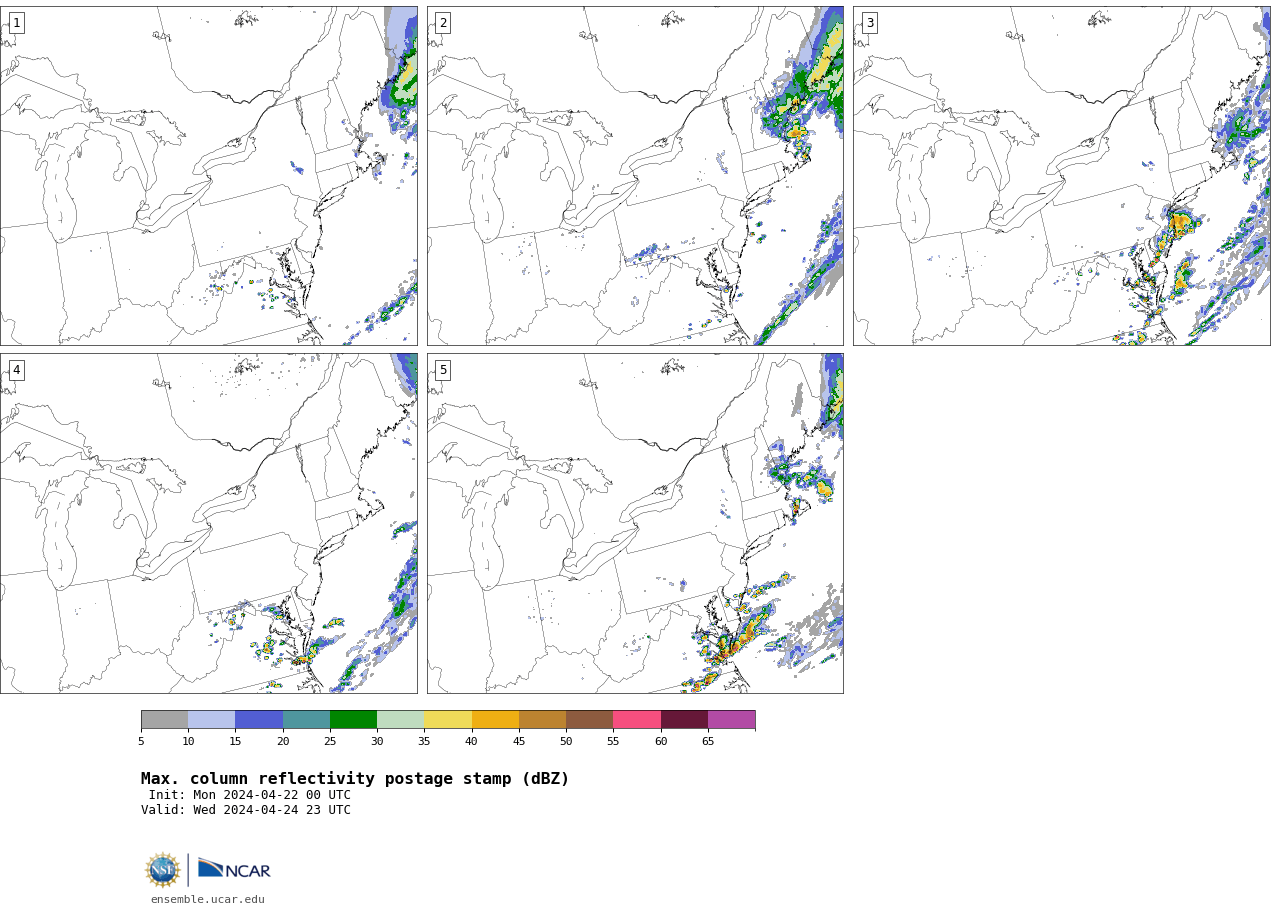The image size is (1280, 910).
Task: Click the colorbar tick label 35
Action: [424, 741]
